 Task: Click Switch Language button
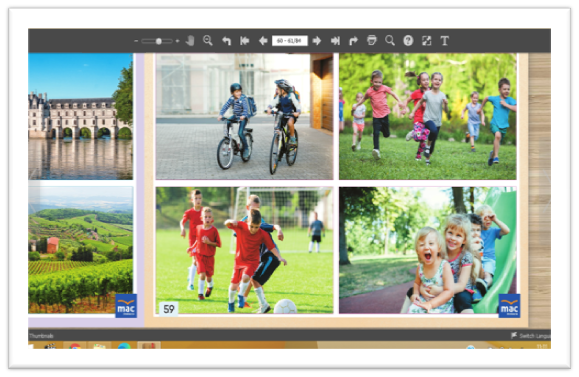tap(535, 336)
